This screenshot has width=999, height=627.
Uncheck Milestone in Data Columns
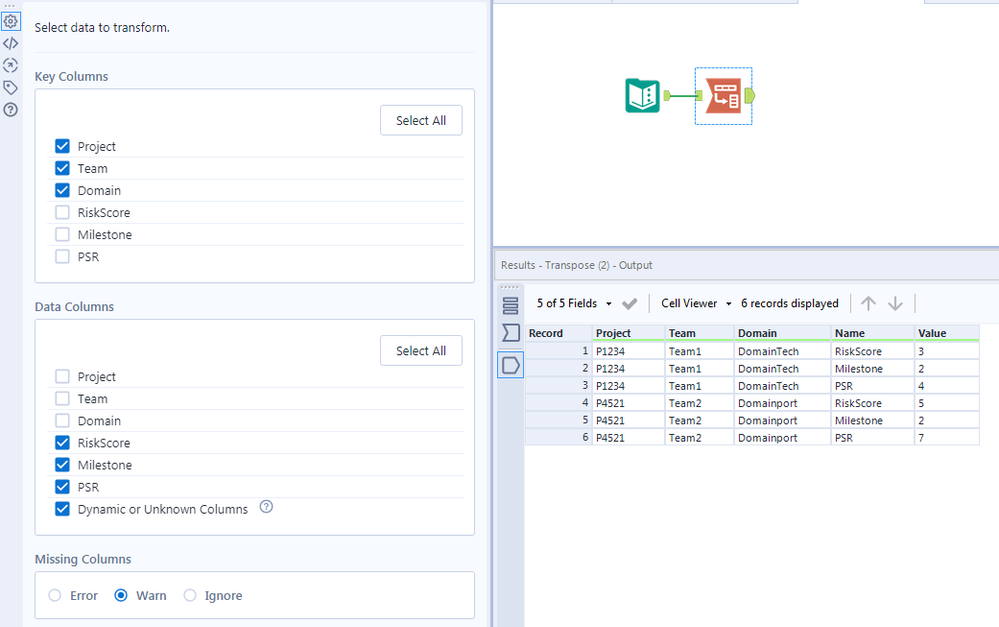click(x=62, y=465)
